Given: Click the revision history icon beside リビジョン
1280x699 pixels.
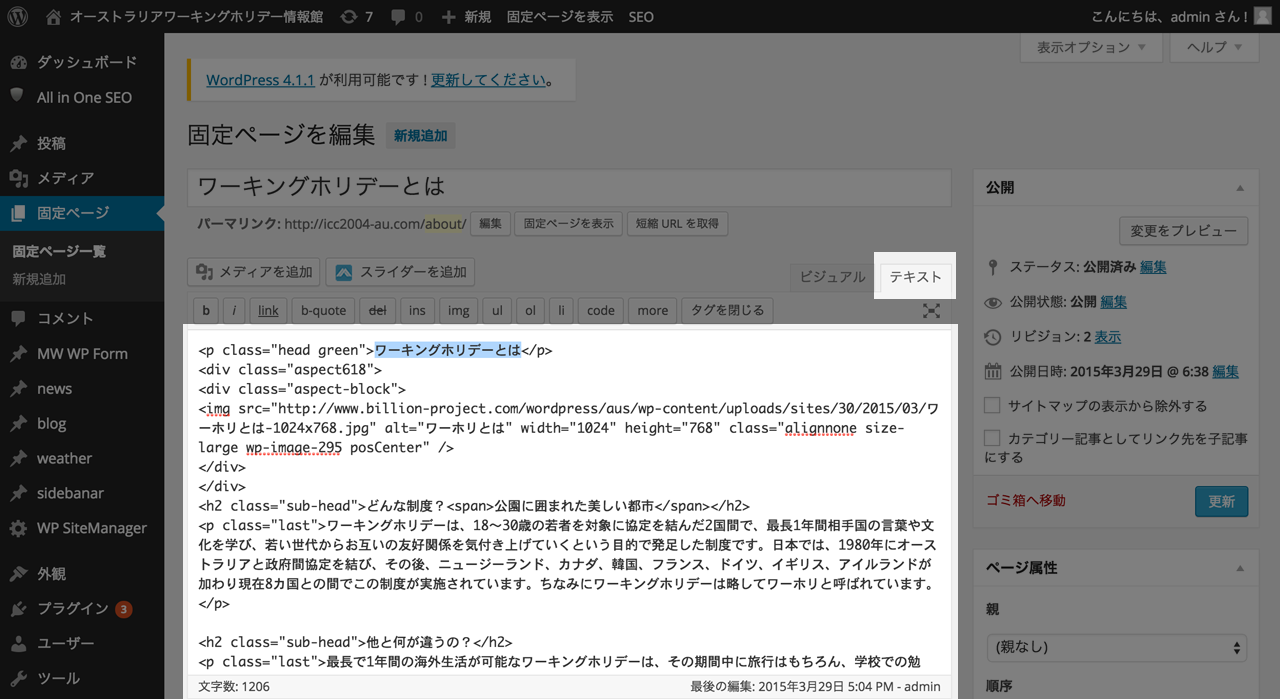Looking at the screenshot, I should tap(993, 337).
